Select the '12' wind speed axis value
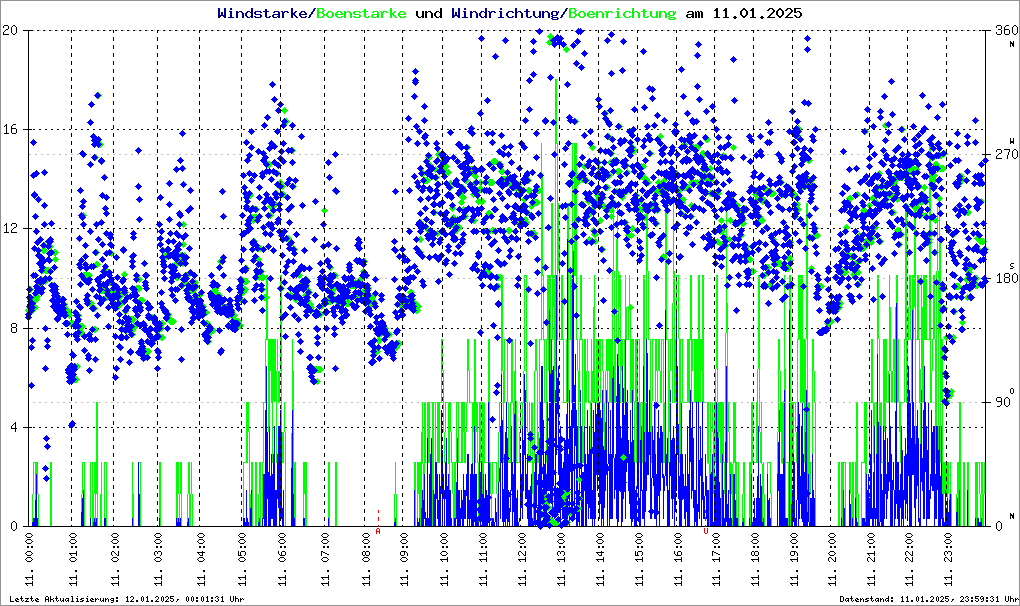The image size is (1020, 606). [12, 229]
